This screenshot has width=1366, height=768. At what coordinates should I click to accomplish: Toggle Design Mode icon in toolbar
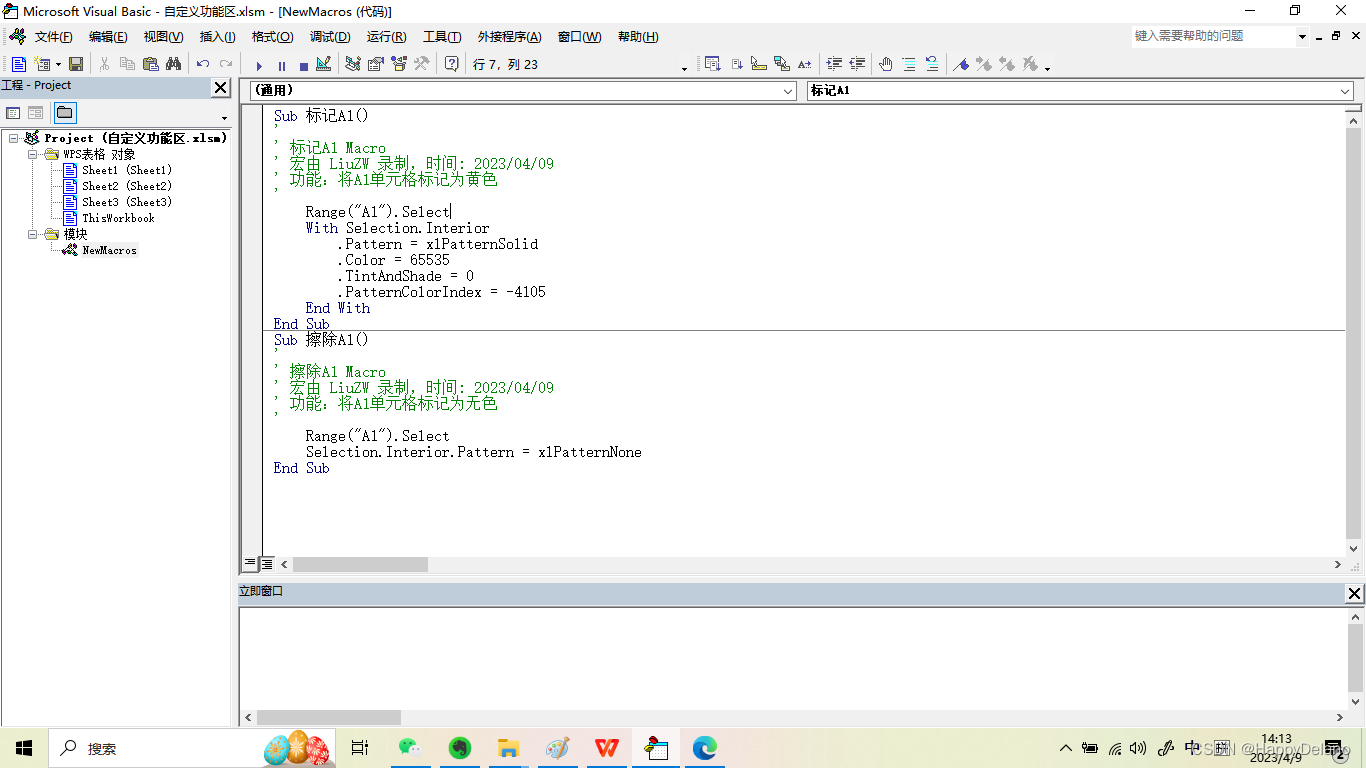click(323, 64)
